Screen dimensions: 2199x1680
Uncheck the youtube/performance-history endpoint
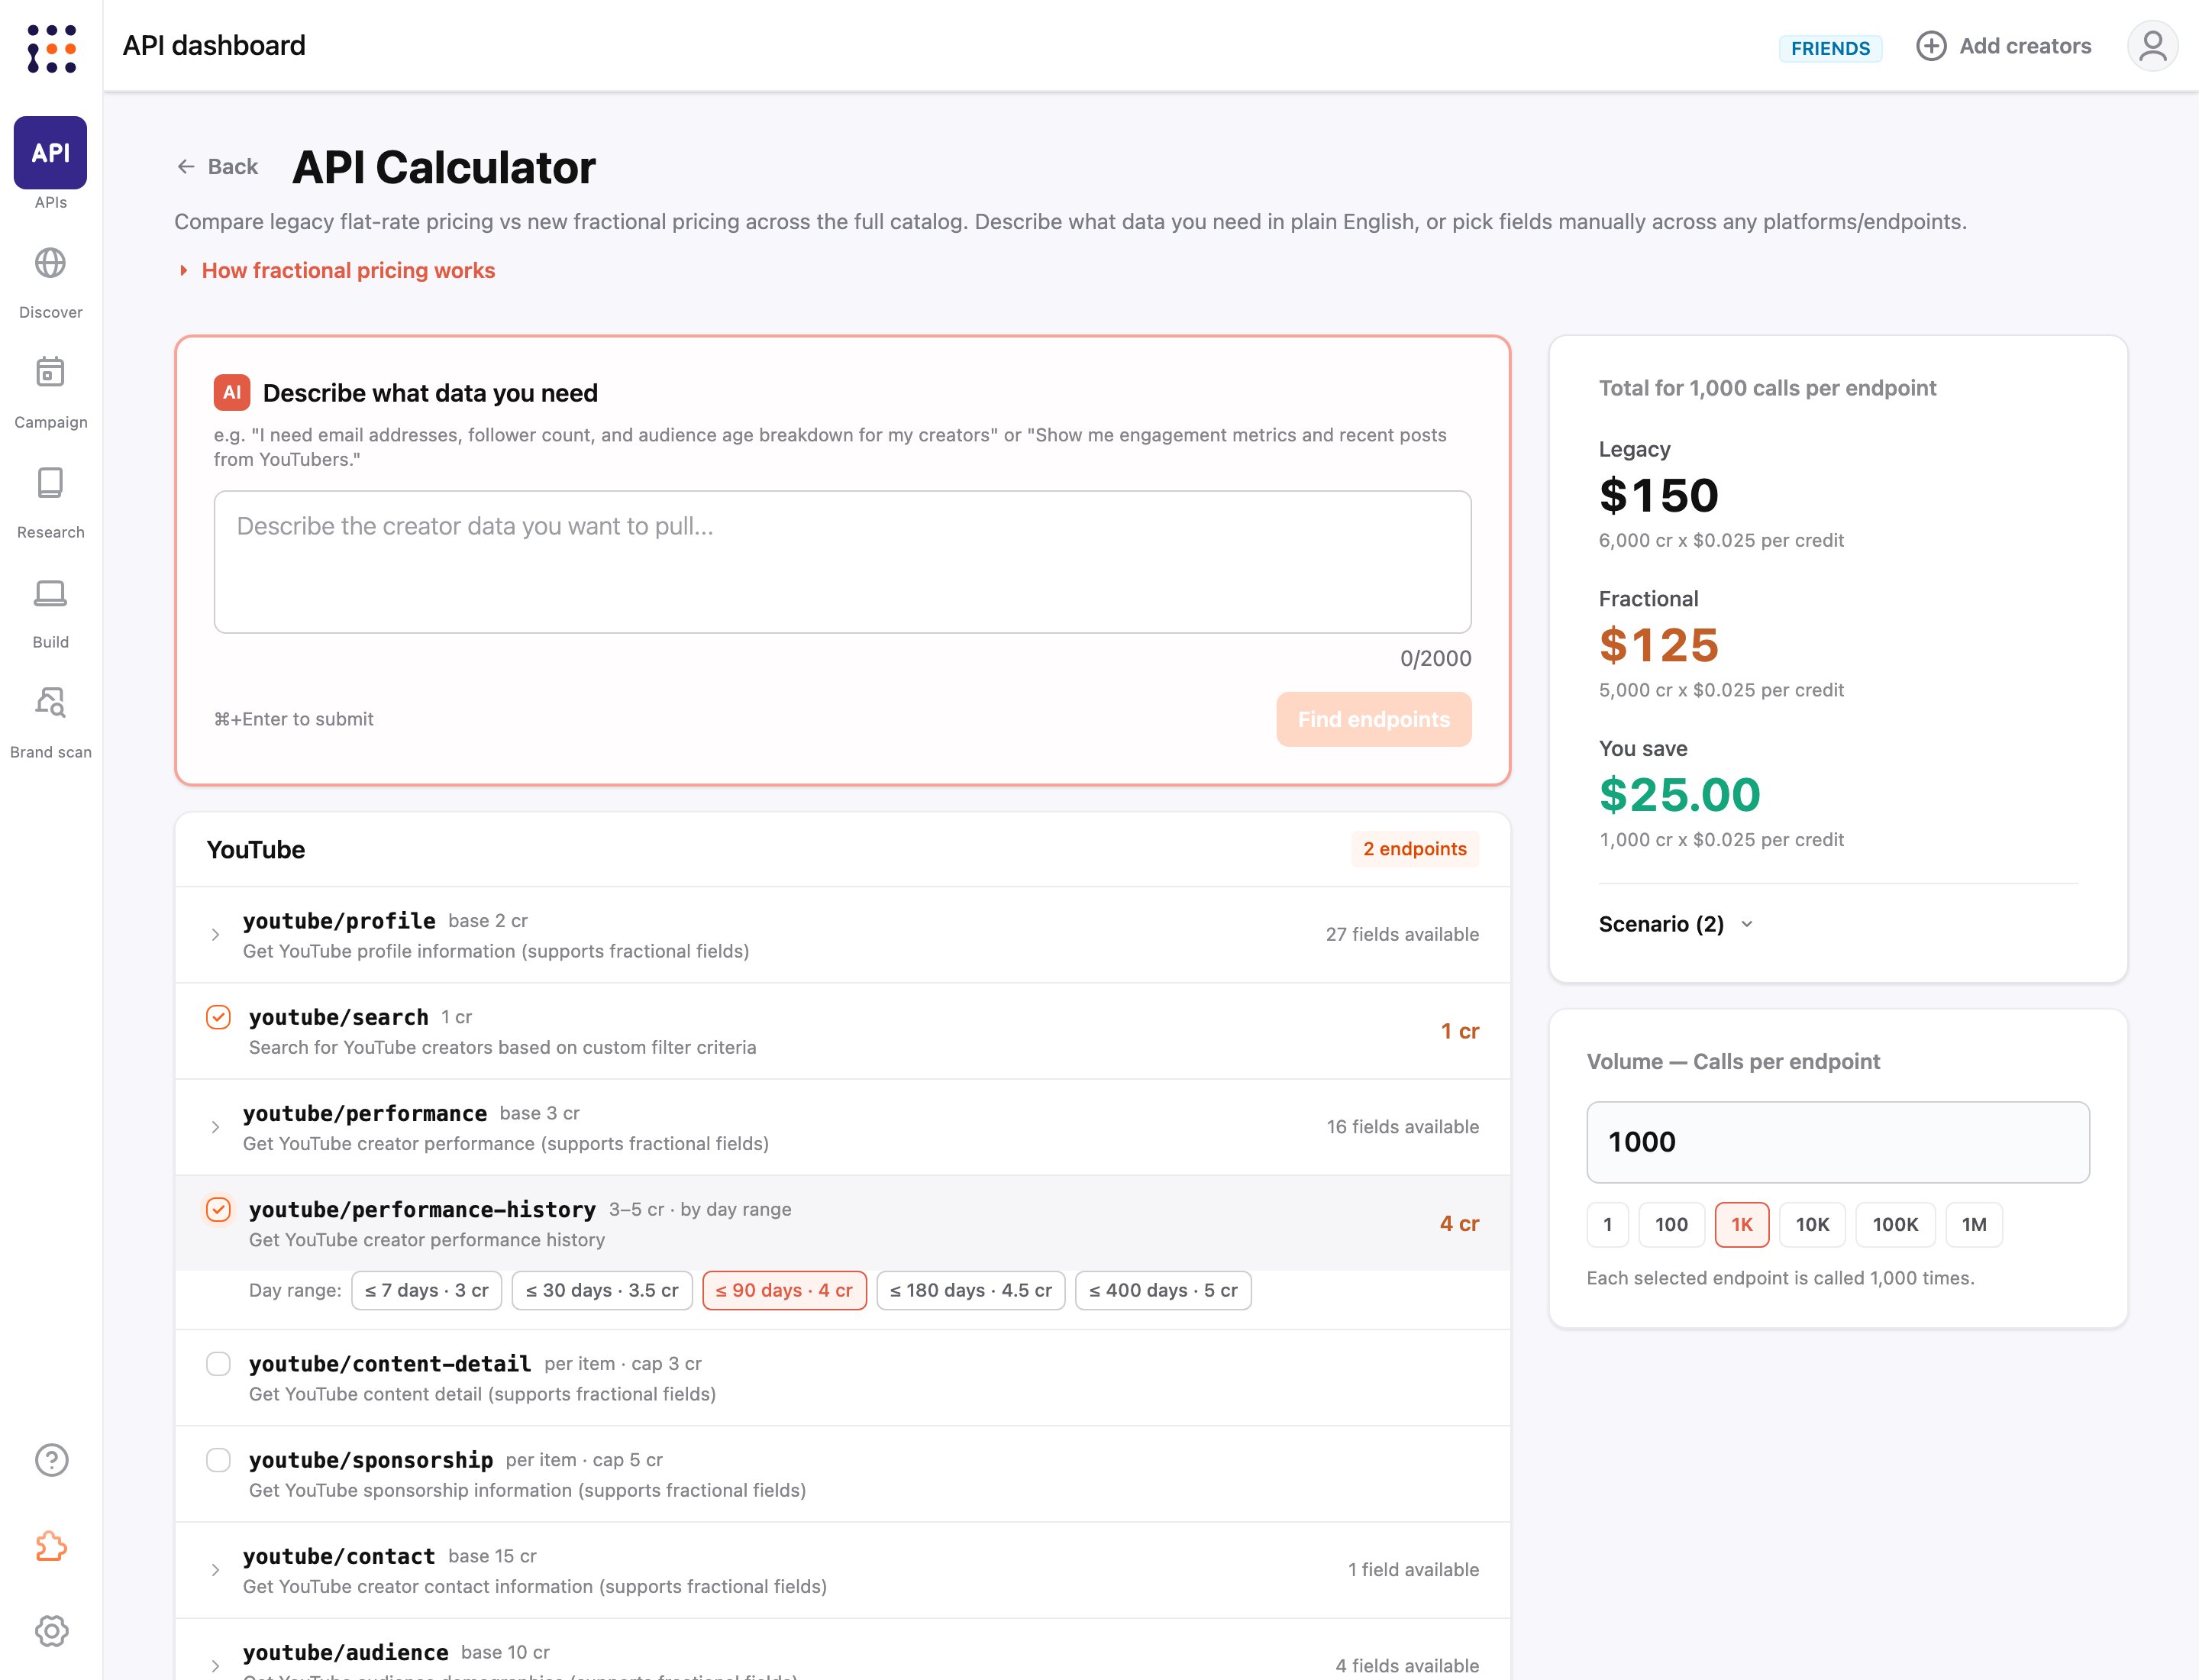[218, 1209]
